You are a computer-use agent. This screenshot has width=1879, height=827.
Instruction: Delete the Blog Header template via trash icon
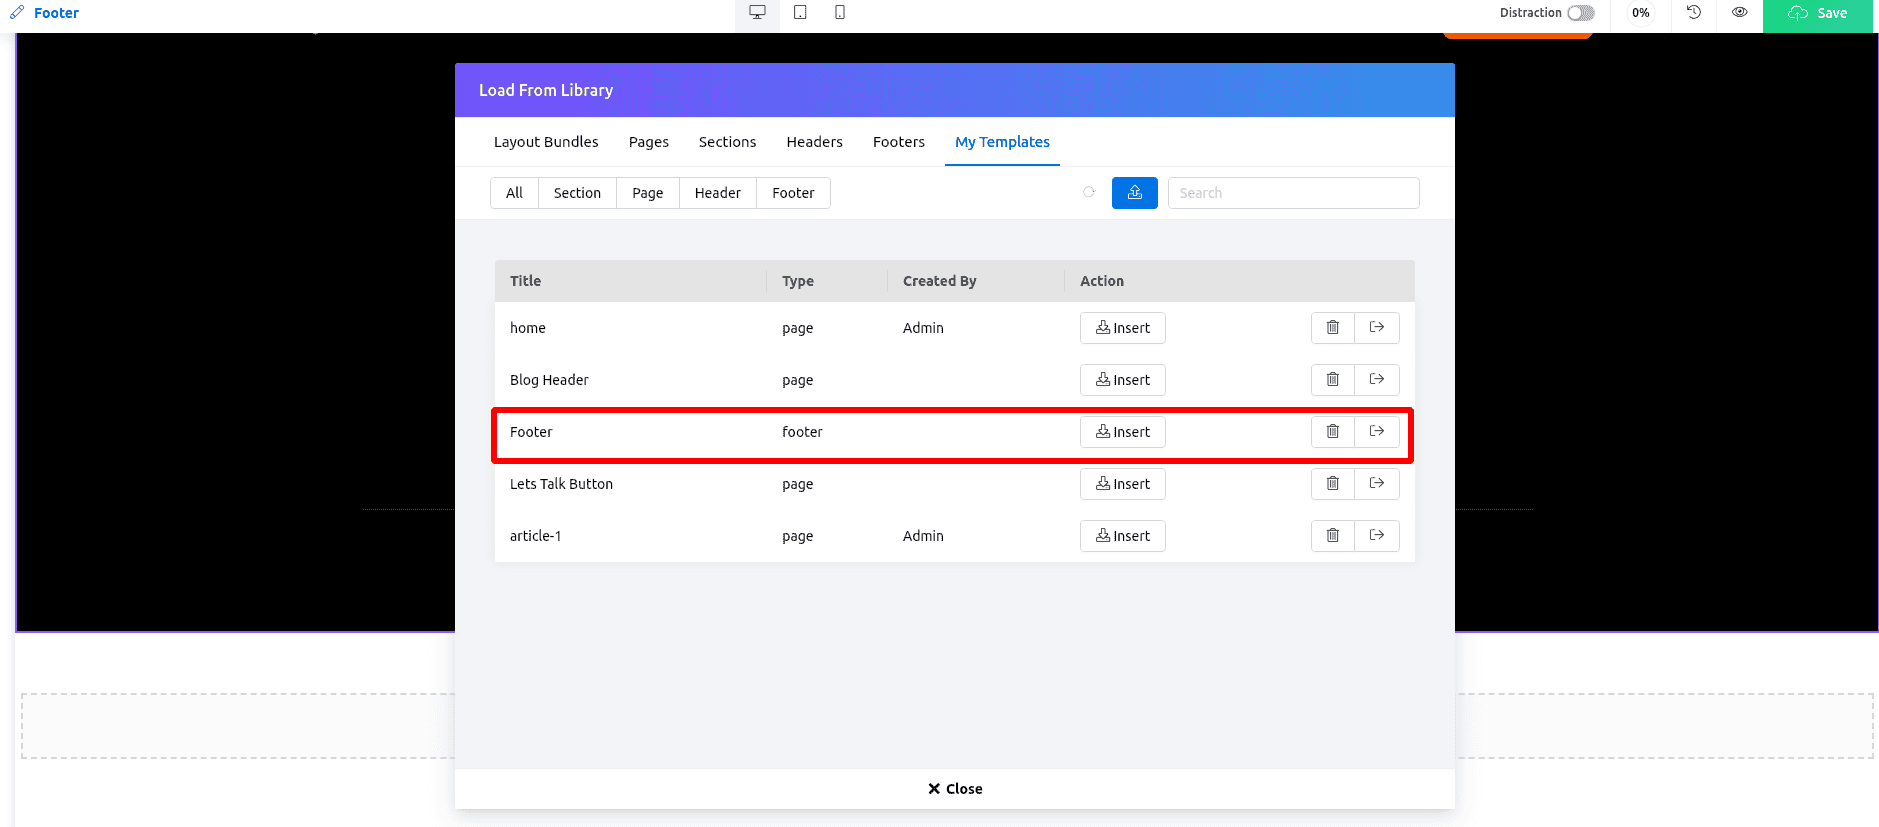tap(1333, 380)
